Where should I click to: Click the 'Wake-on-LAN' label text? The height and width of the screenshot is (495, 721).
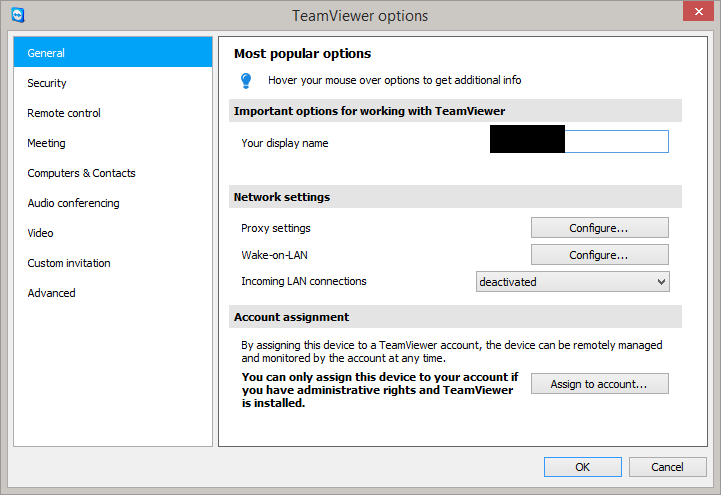click(x=275, y=255)
